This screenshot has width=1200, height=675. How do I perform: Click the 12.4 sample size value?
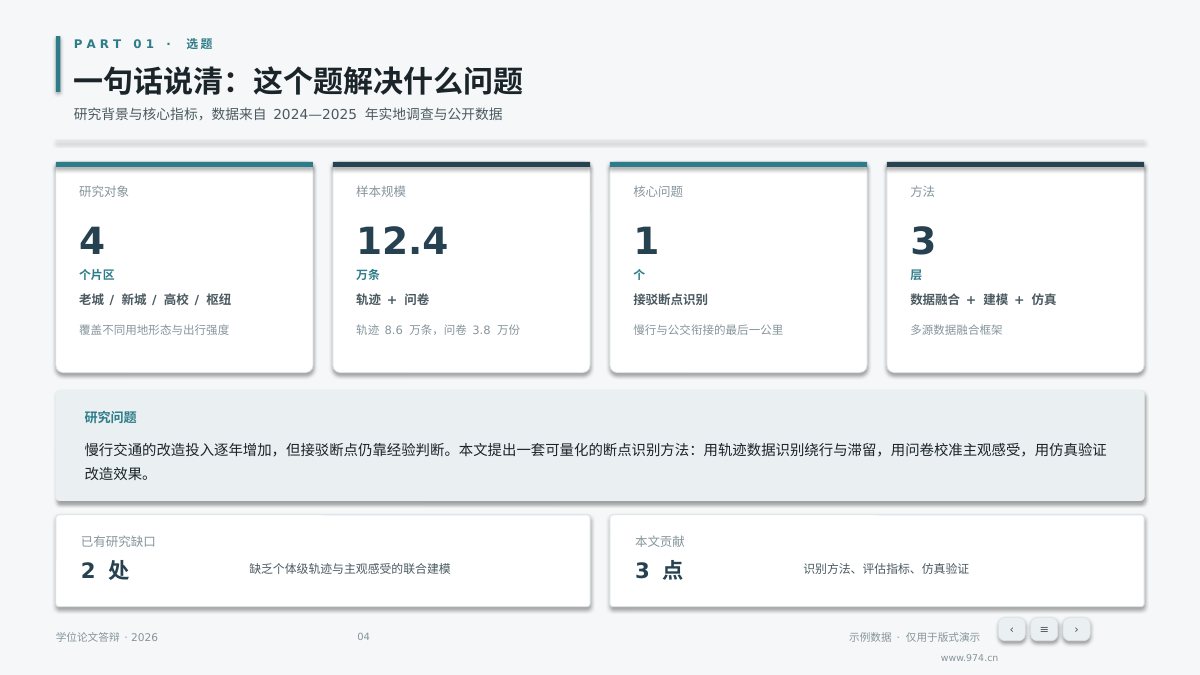coord(402,242)
